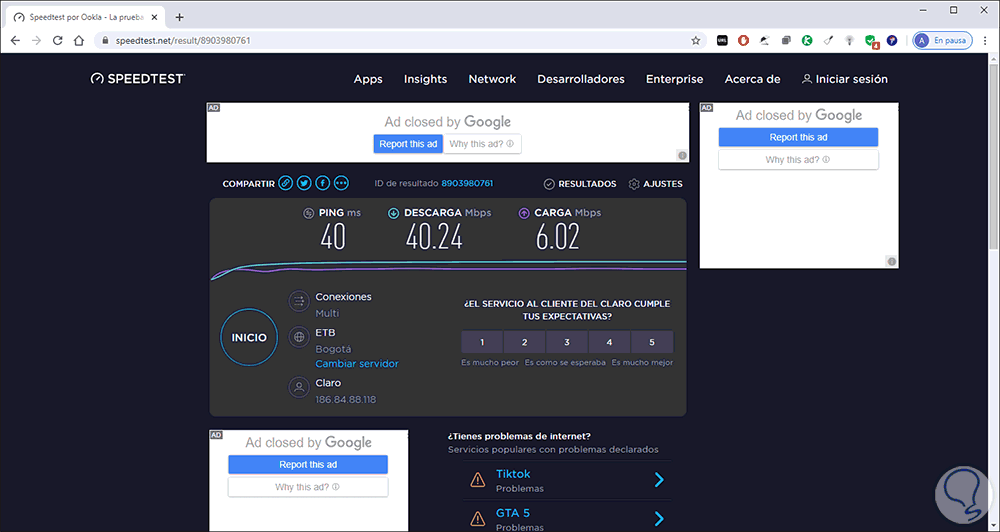Viewport: 1000px width, 532px height.
Task: Click the browser back arrow
Action: [x=15, y=40]
